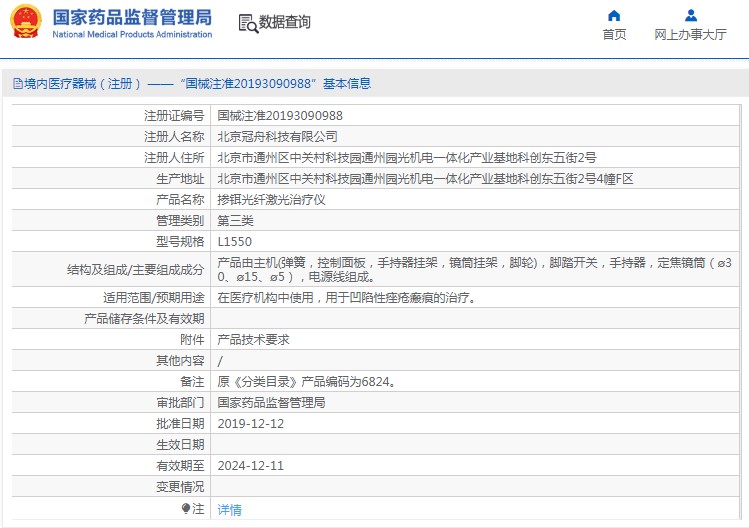Screen dimensions: 749x528
Task: Click the 网上办事大厅 text link
Action: 690,34
